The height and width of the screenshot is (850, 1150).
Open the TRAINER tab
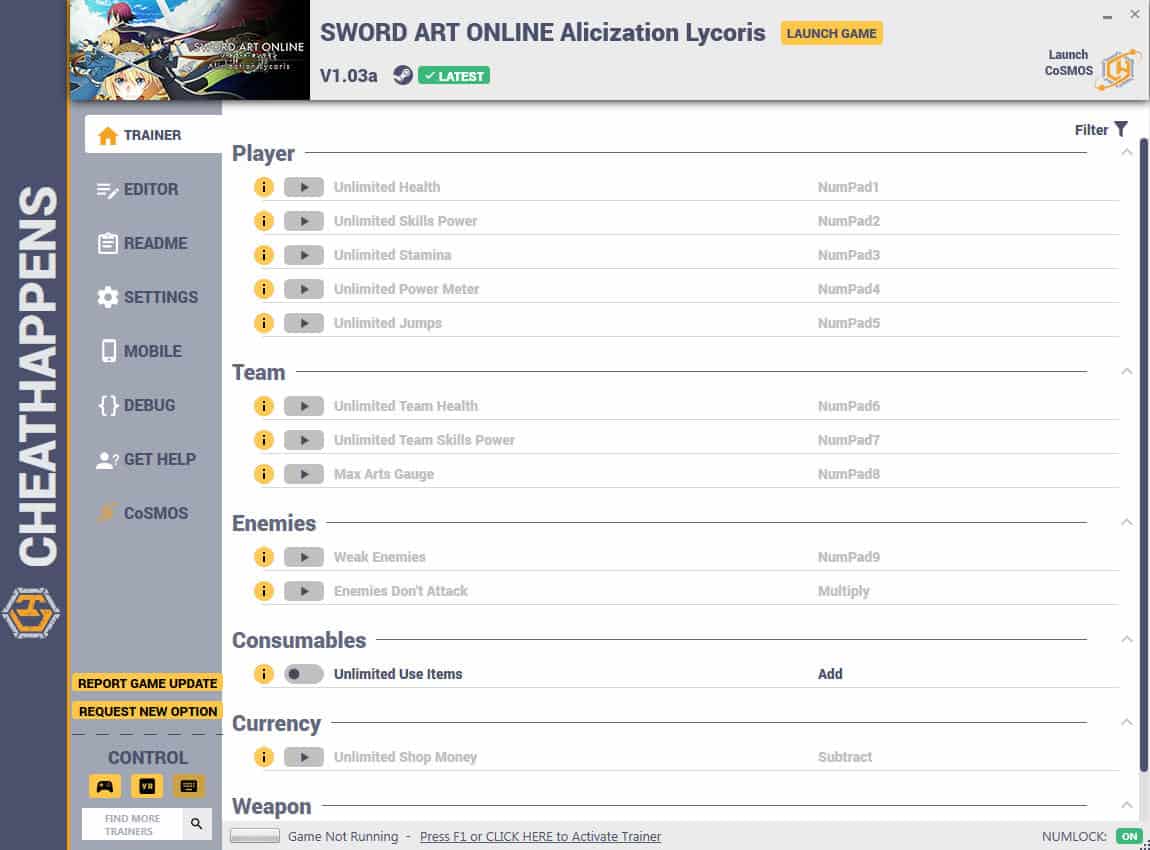(x=153, y=135)
